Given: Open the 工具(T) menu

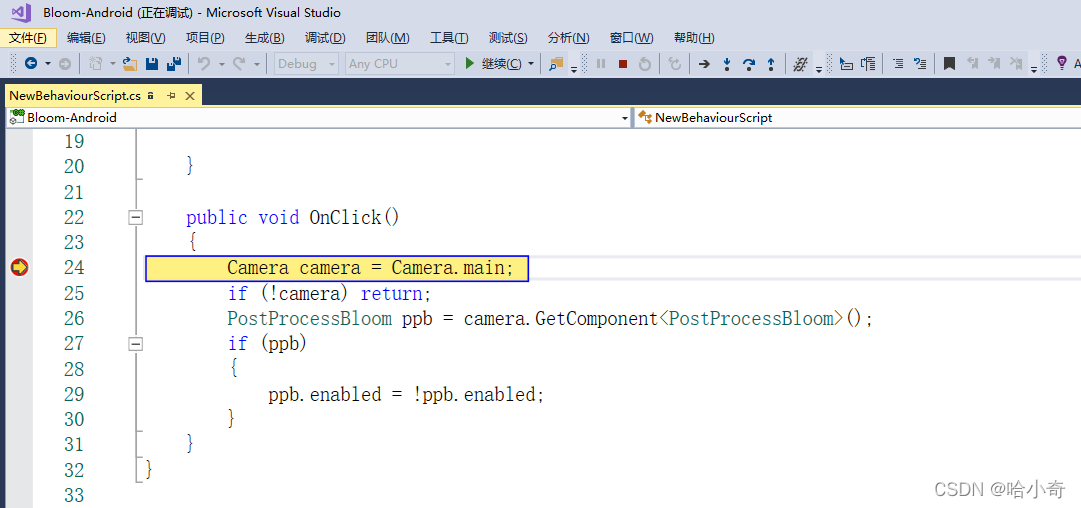Looking at the screenshot, I should coord(449,37).
